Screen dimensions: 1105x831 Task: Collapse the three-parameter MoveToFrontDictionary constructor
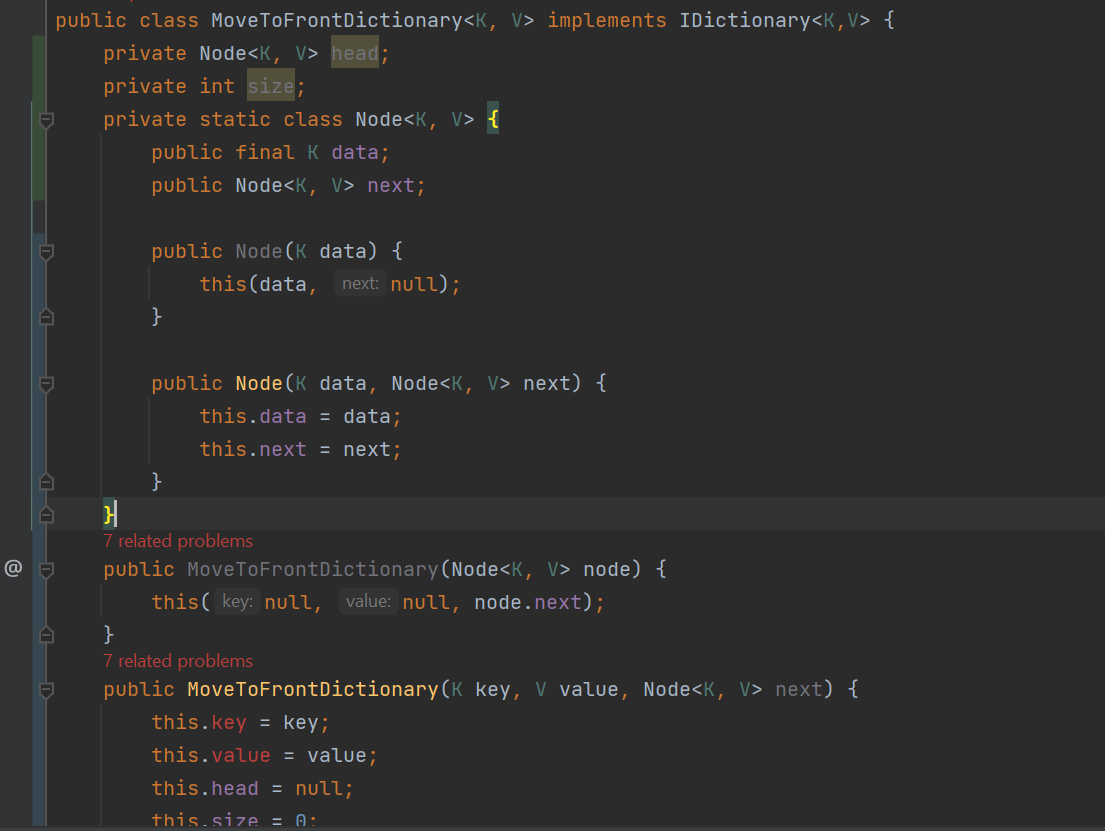point(45,690)
